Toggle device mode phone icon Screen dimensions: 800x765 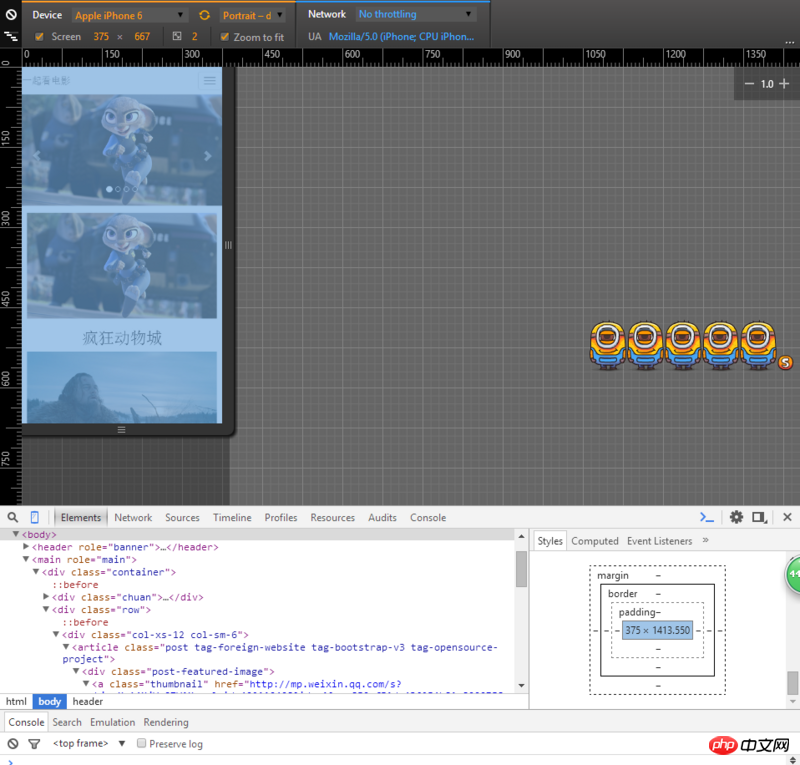[35, 517]
